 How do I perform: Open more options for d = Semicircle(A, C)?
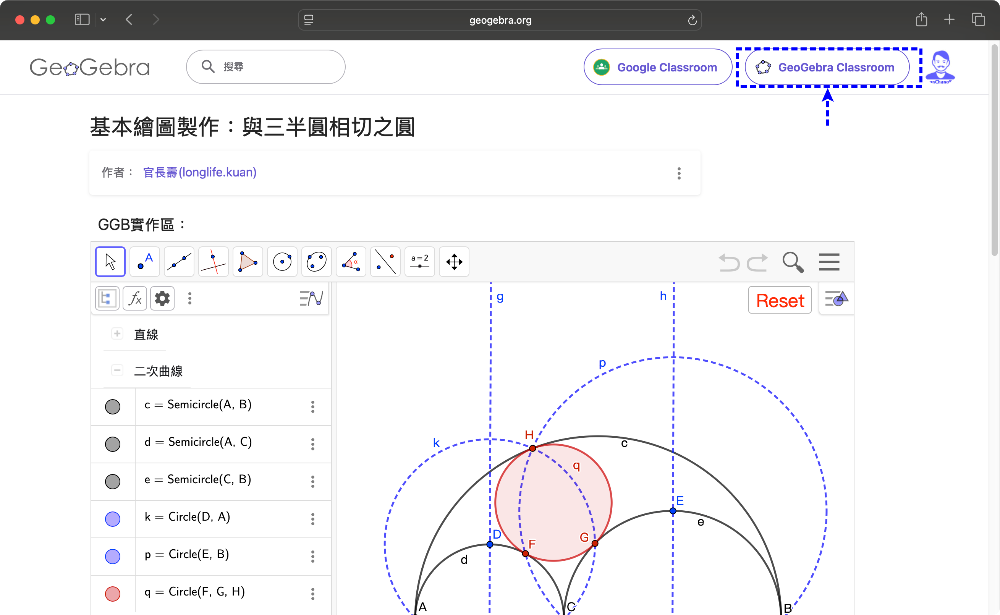pos(312,444)
